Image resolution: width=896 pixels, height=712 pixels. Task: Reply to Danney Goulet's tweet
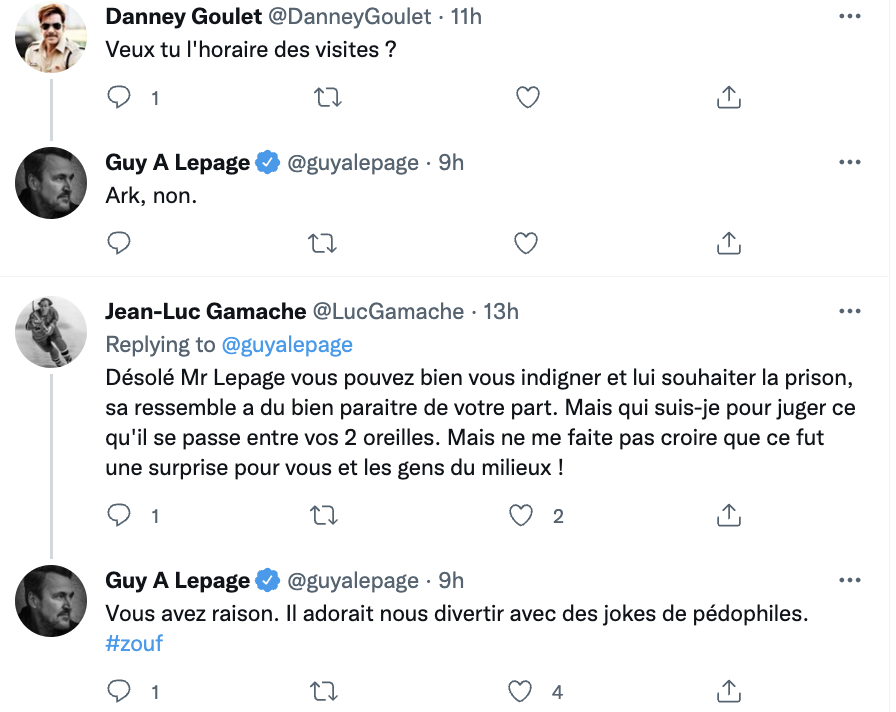coord(119,98)
